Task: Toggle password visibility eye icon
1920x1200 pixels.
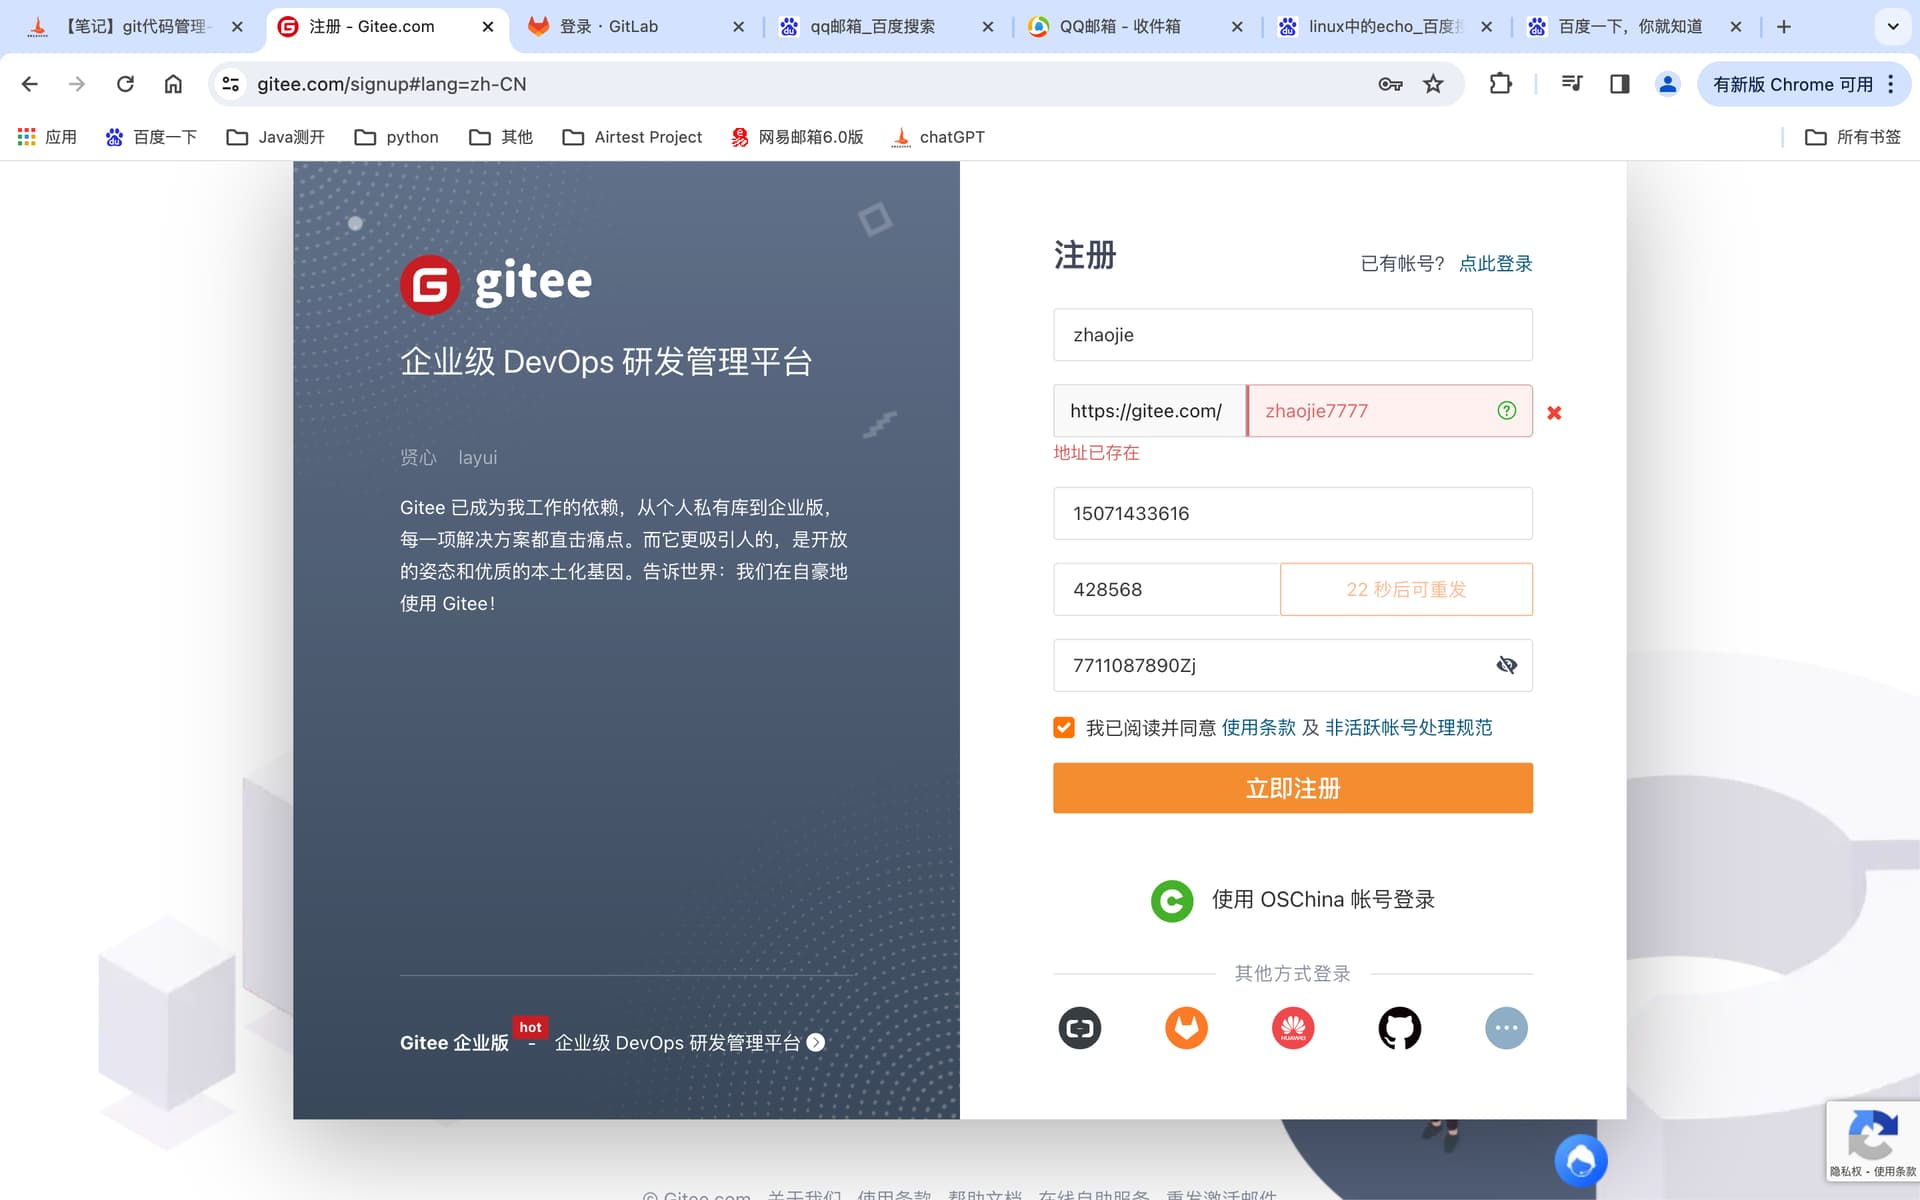Action: 1507,665
